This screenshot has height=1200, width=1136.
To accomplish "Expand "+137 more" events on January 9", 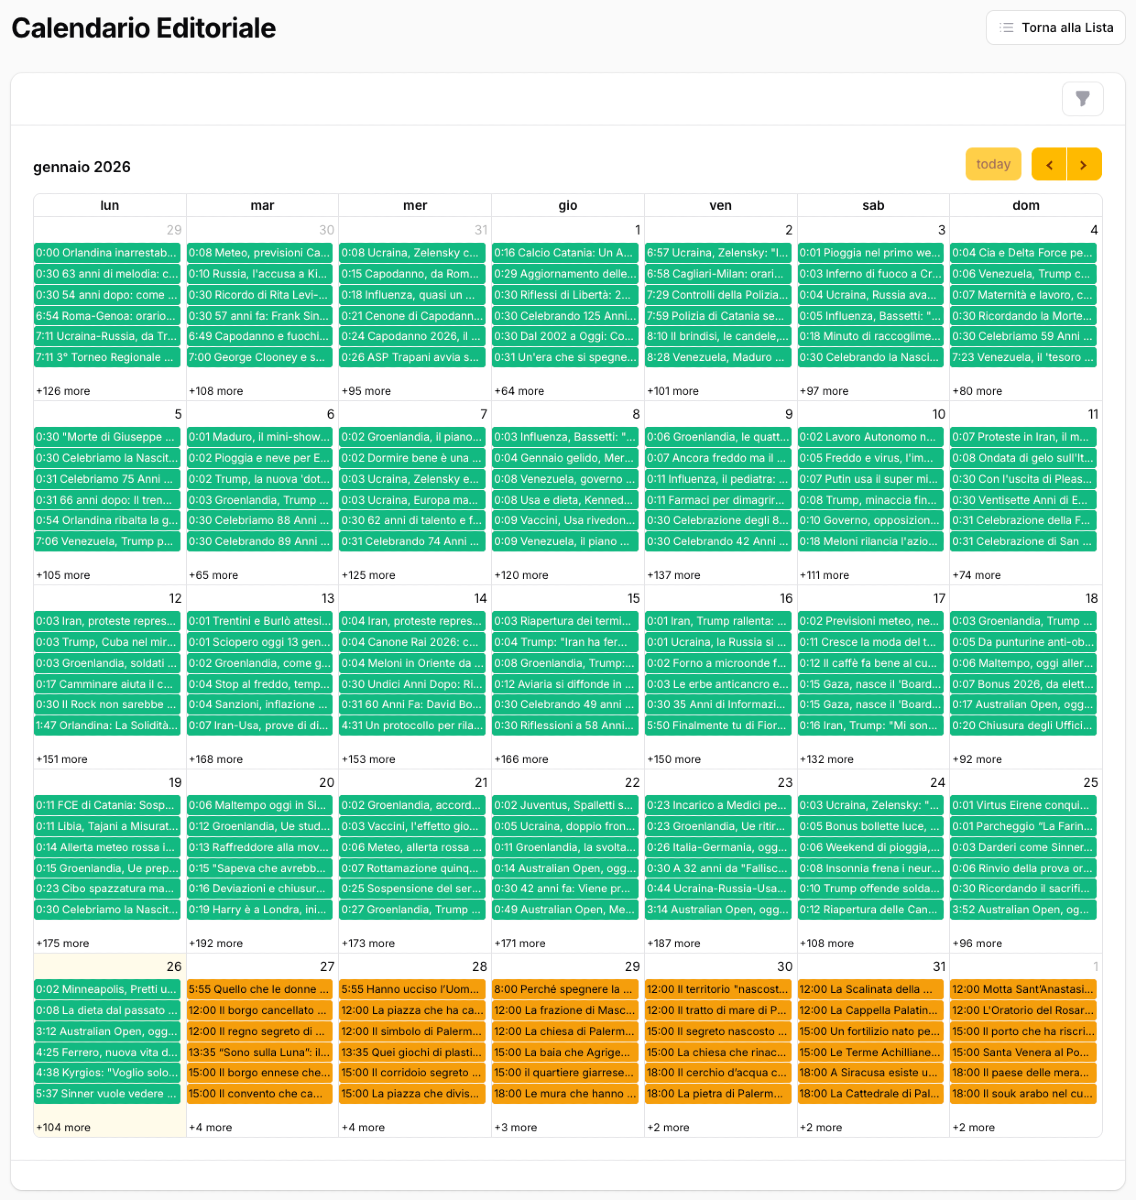I will (673, 574).
